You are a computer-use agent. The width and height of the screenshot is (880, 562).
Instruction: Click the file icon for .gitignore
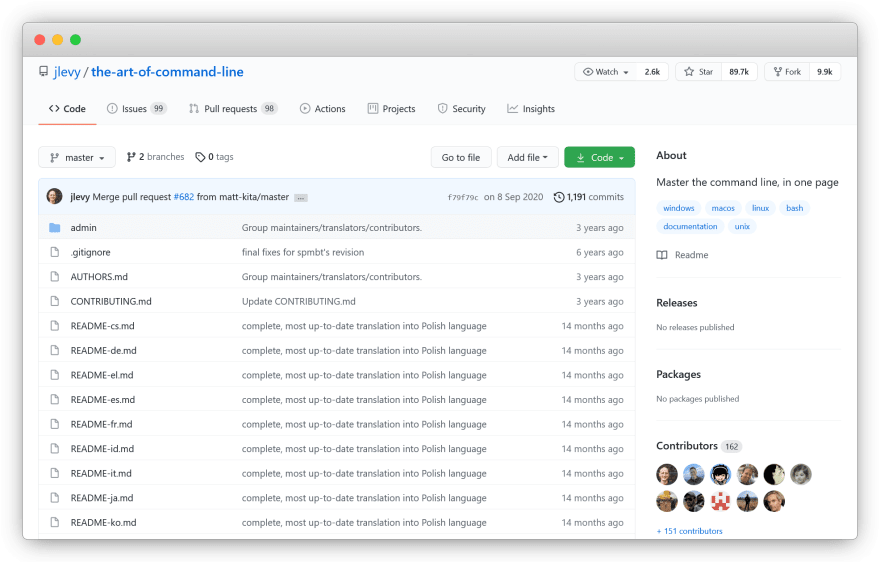pyautogui.click(x=54, y=252)
